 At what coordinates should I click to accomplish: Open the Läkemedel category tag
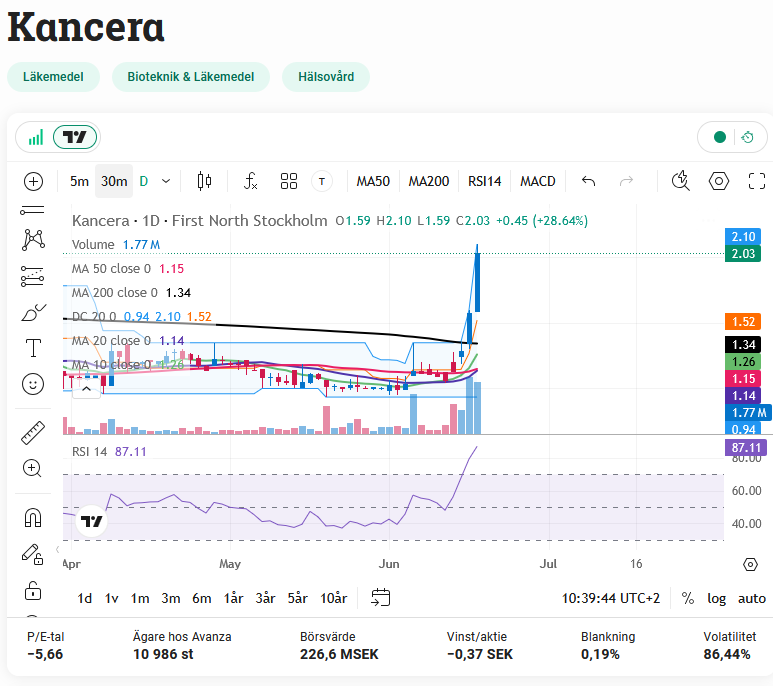pos(53,77)
